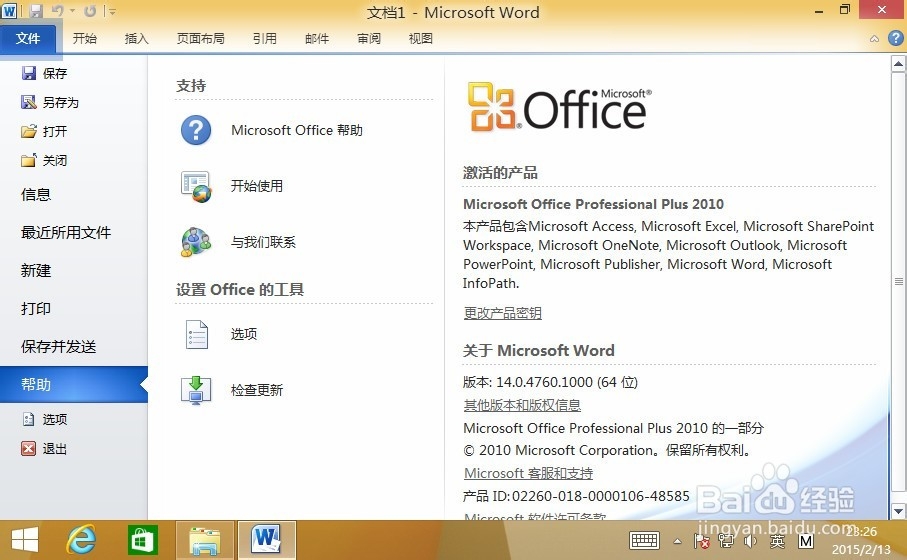Open the 页面布局 tab
Screen dimensions: 907x560
click(x=200, y=39)
